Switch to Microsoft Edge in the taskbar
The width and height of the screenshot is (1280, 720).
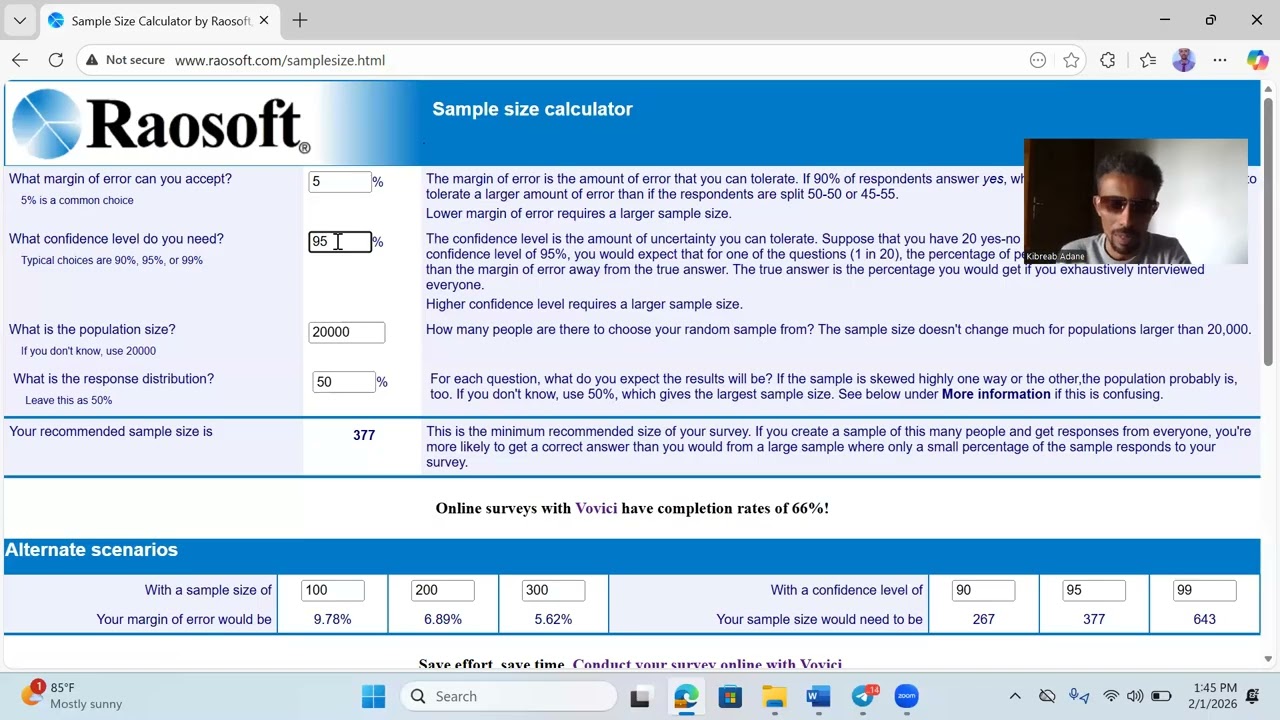pyautogui.click(x=686, y=696)
